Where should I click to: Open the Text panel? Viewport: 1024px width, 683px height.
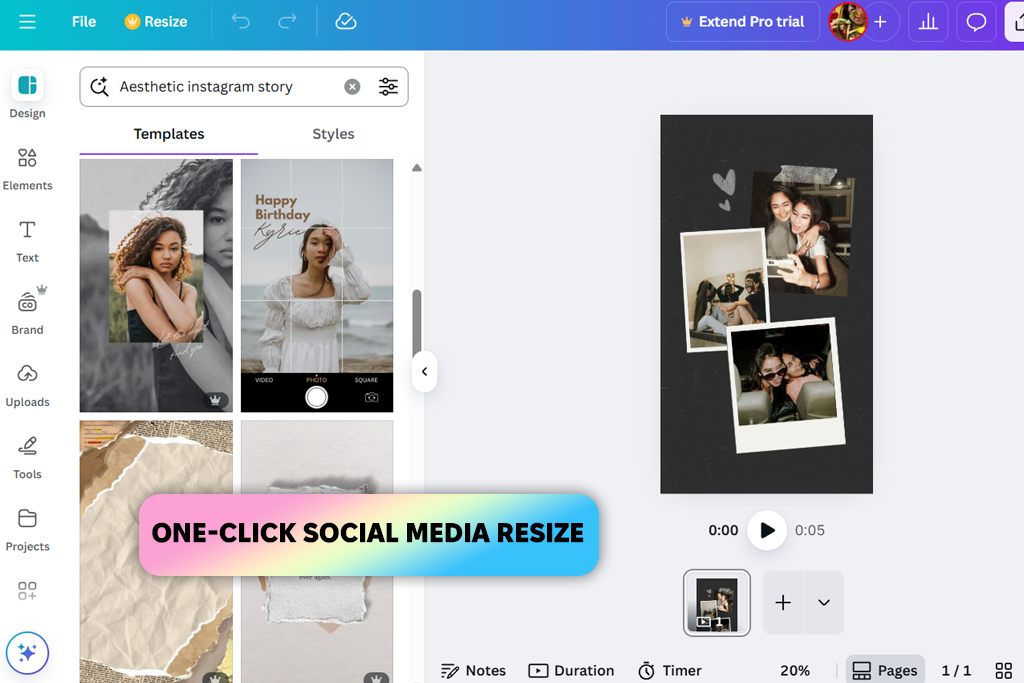[27, 241]
